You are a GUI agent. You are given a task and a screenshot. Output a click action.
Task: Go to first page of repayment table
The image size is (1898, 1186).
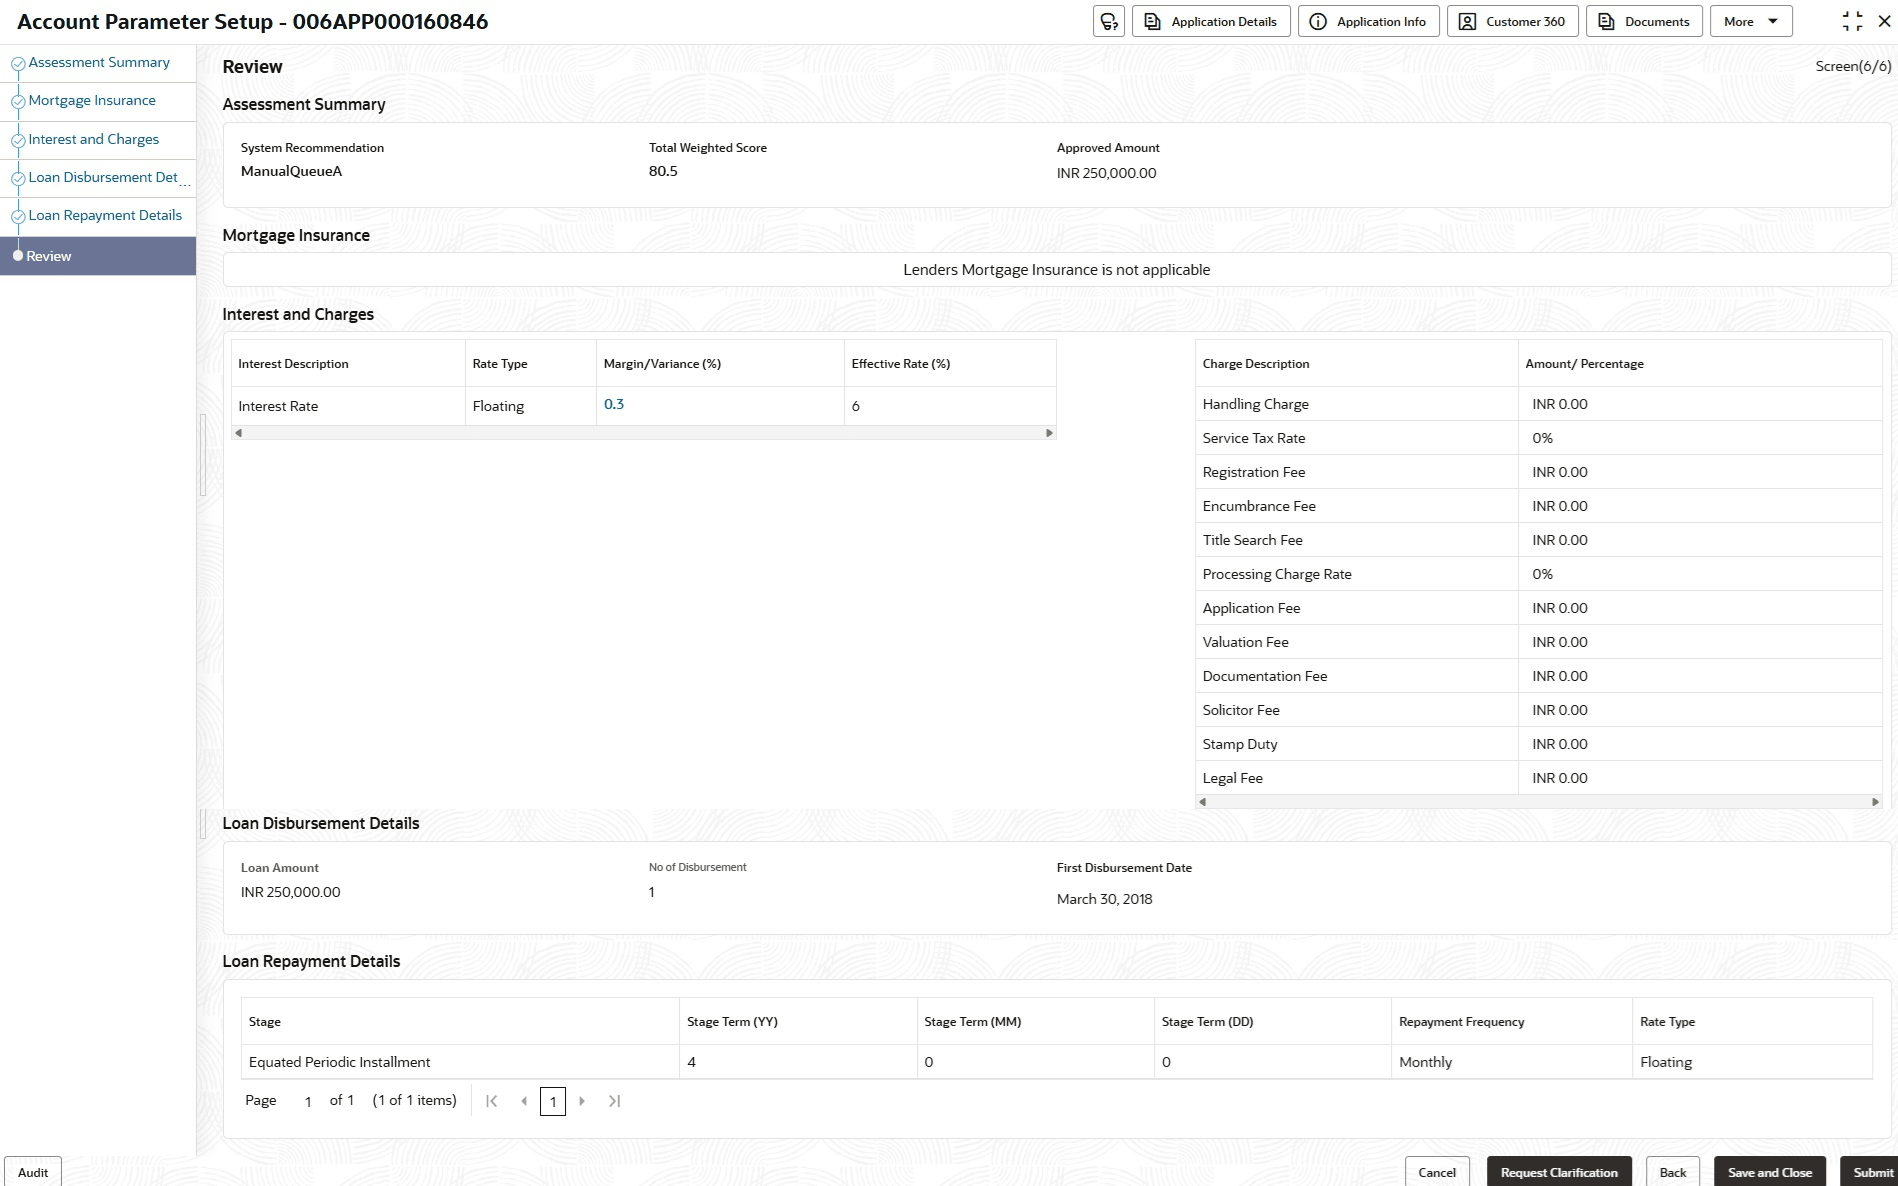pos(491,1101)
